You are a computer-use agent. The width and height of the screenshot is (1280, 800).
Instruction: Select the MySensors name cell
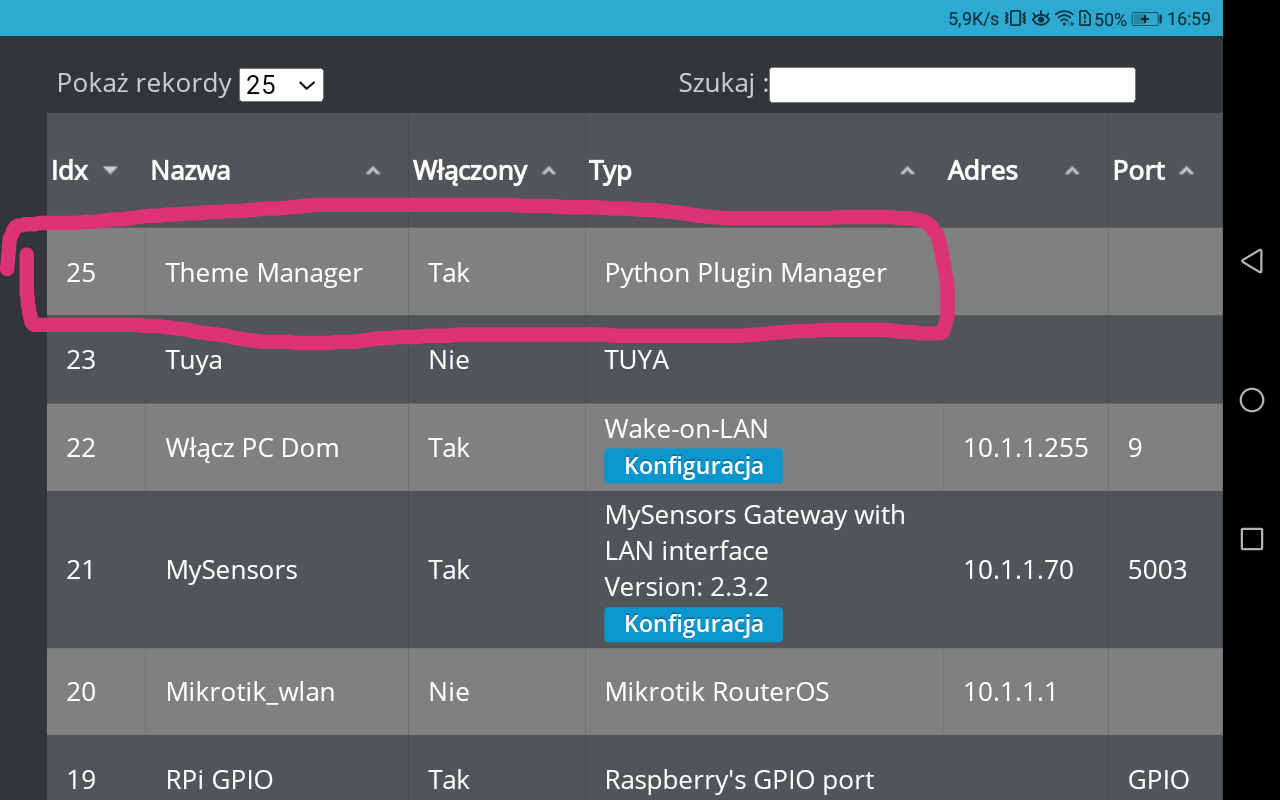click(x=232, y=570)
